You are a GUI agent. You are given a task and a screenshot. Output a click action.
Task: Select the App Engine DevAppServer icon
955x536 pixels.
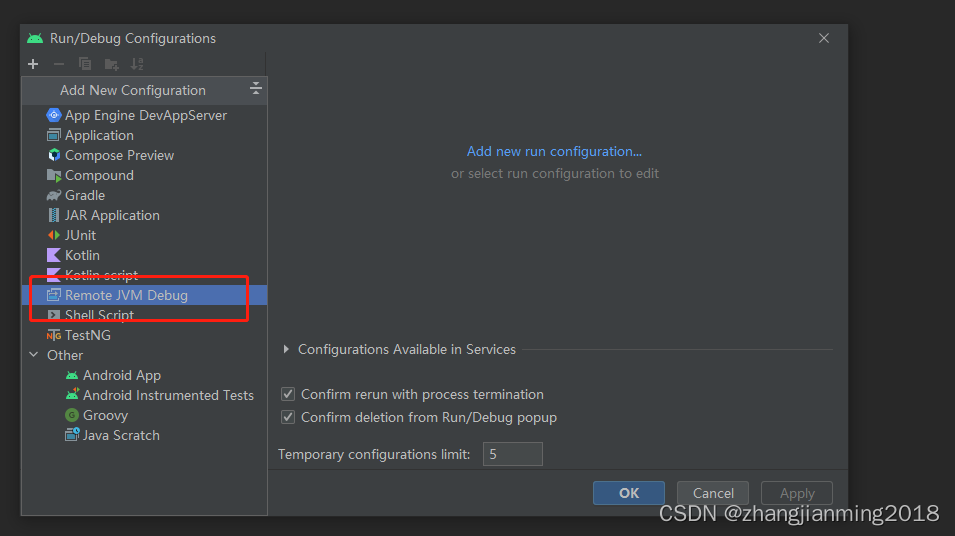pyautogui.click(x=54, y=115)
